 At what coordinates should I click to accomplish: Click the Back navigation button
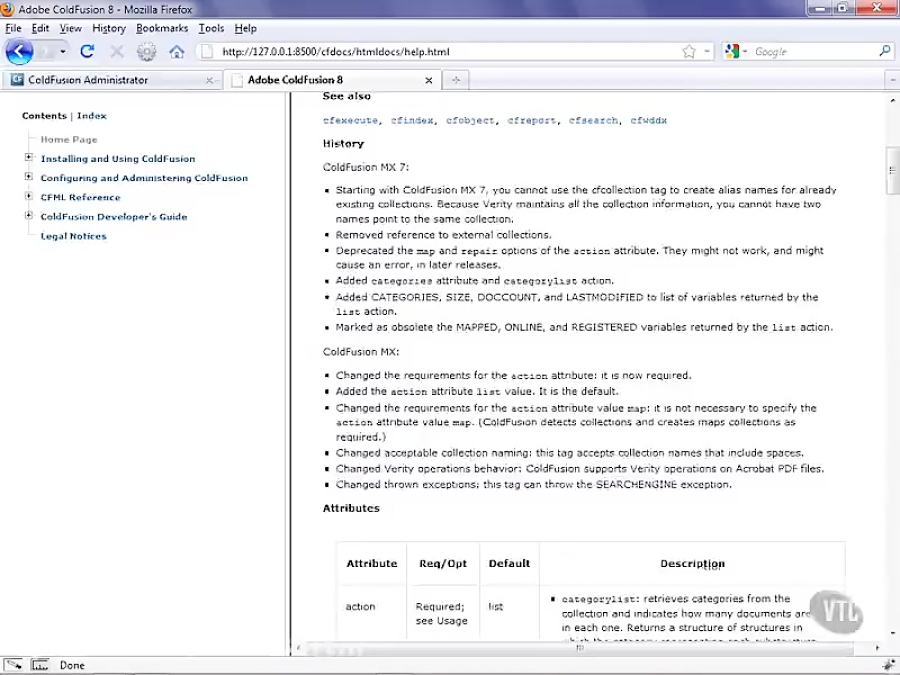coord(20,51)
